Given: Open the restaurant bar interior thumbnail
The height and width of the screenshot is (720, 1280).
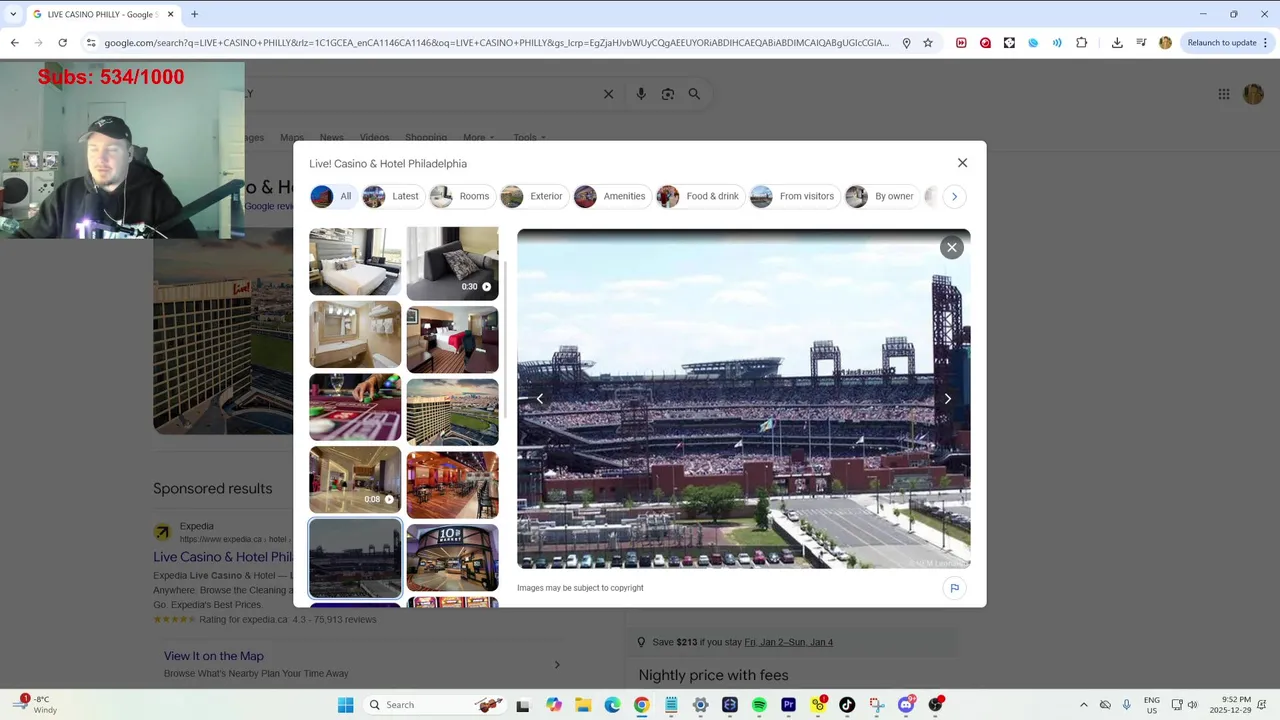Looking at the screenshot, I should [452, 484].
